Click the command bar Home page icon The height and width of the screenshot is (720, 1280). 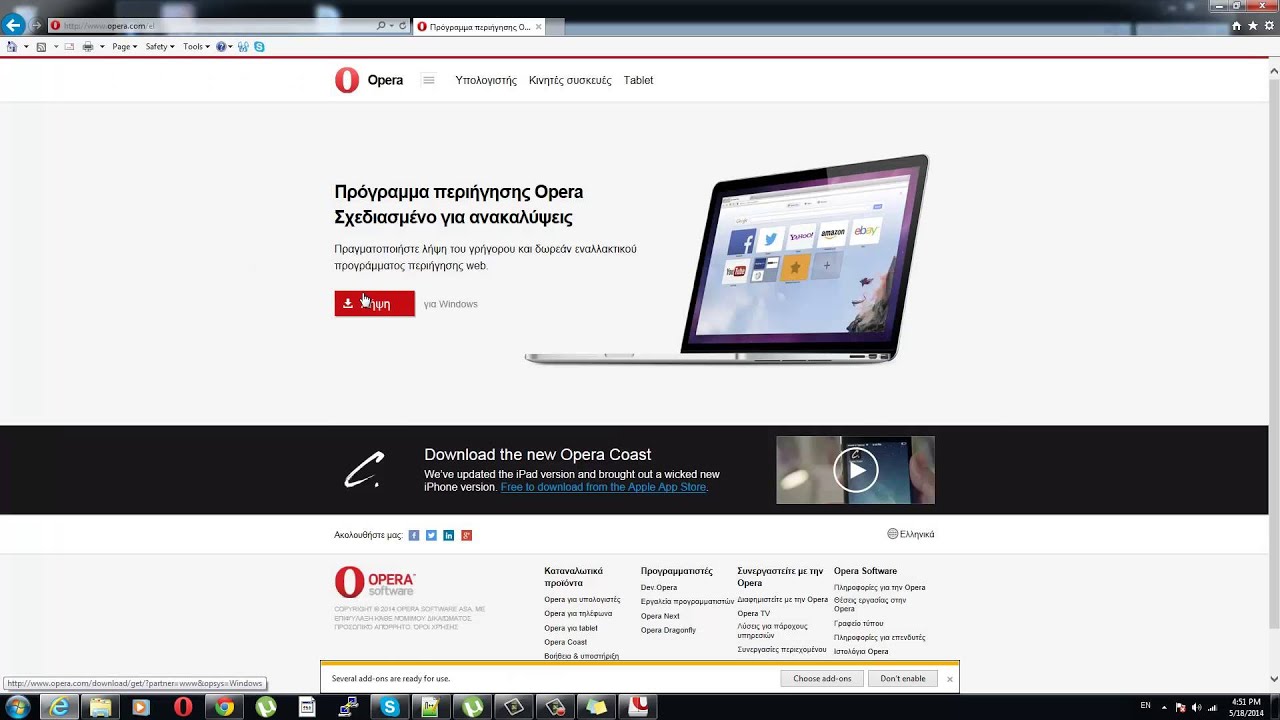tap(12, 47)
